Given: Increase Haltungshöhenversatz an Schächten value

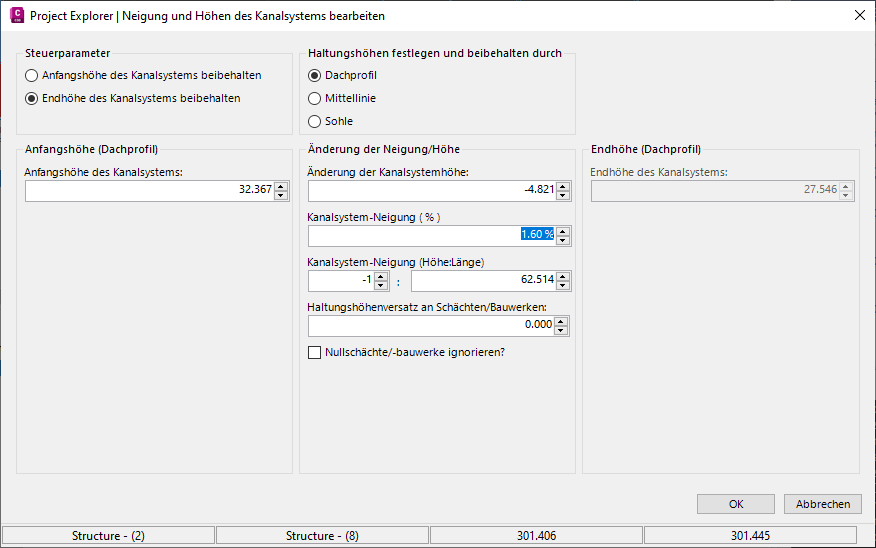Looking at the screenshot, I should (563, 321).
